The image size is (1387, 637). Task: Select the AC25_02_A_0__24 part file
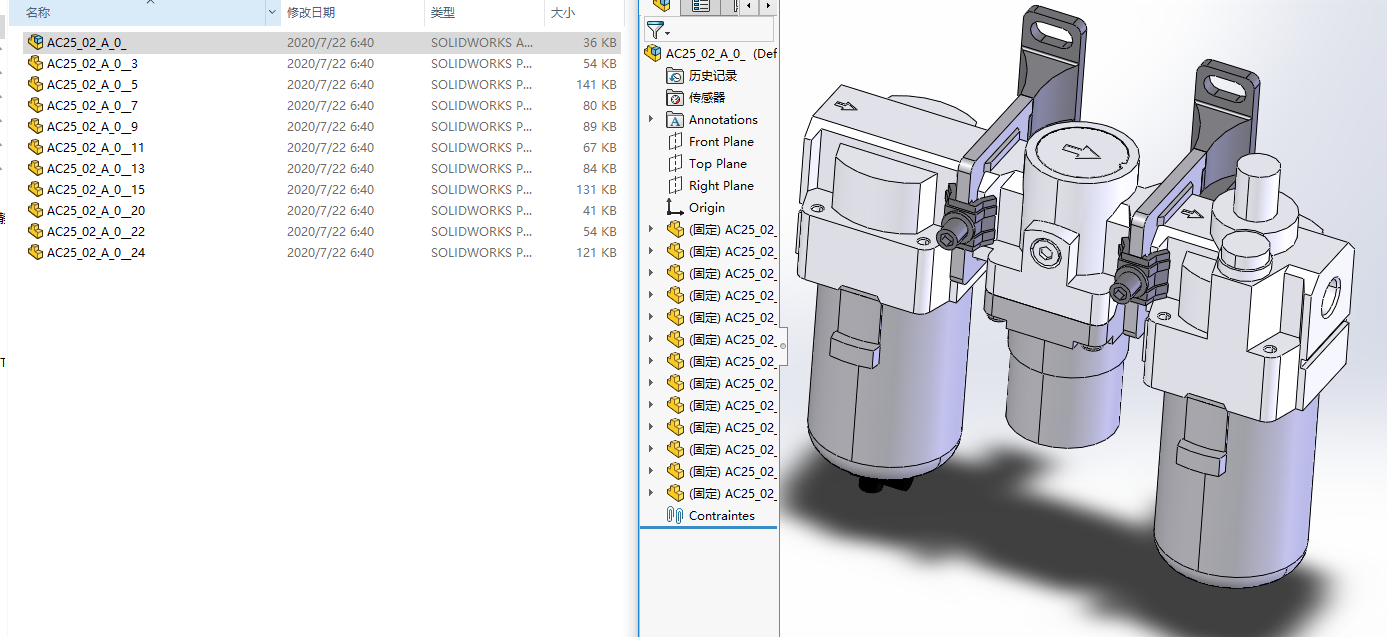(96, 253)
